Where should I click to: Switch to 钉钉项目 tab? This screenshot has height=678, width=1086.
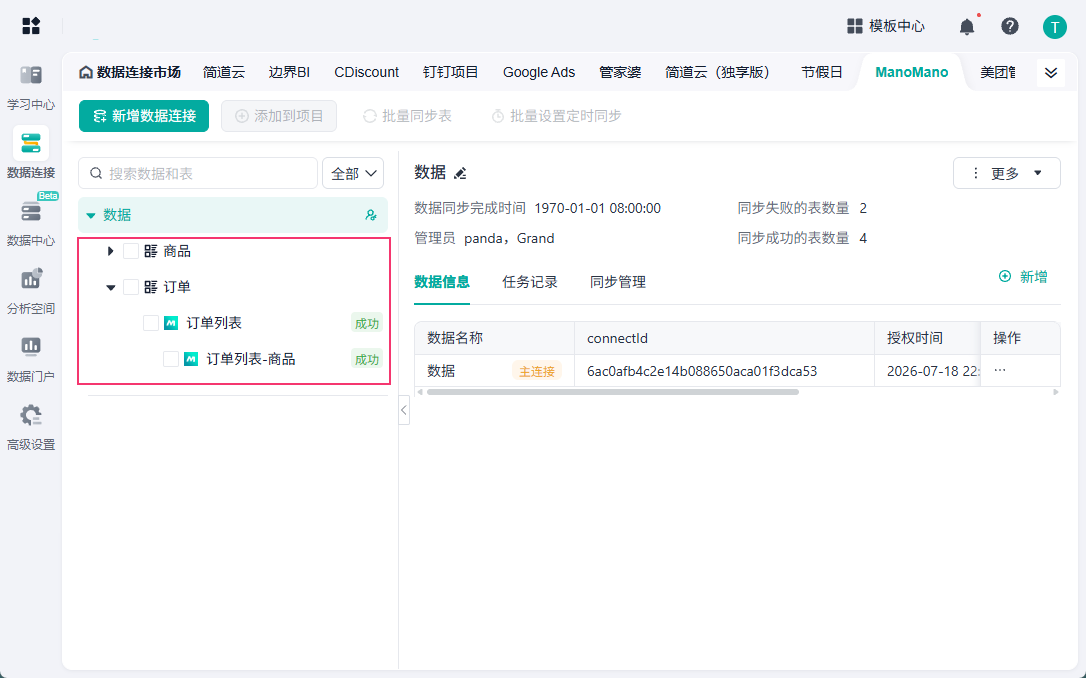451,72
